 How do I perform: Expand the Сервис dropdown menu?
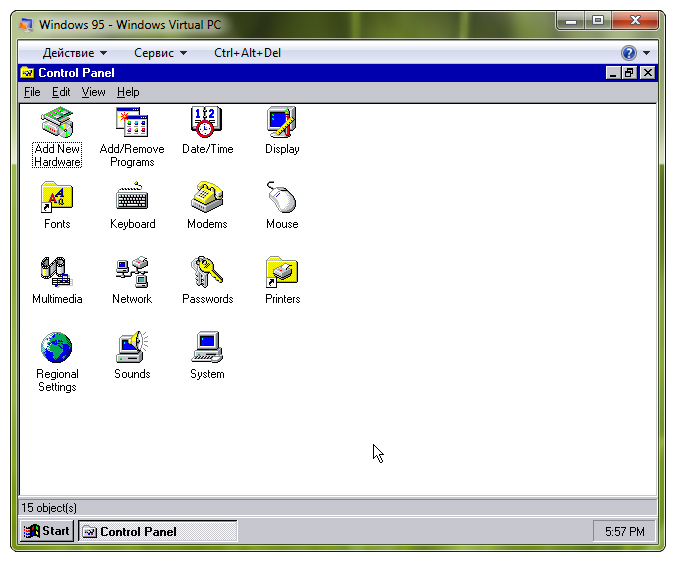[160, 53]
